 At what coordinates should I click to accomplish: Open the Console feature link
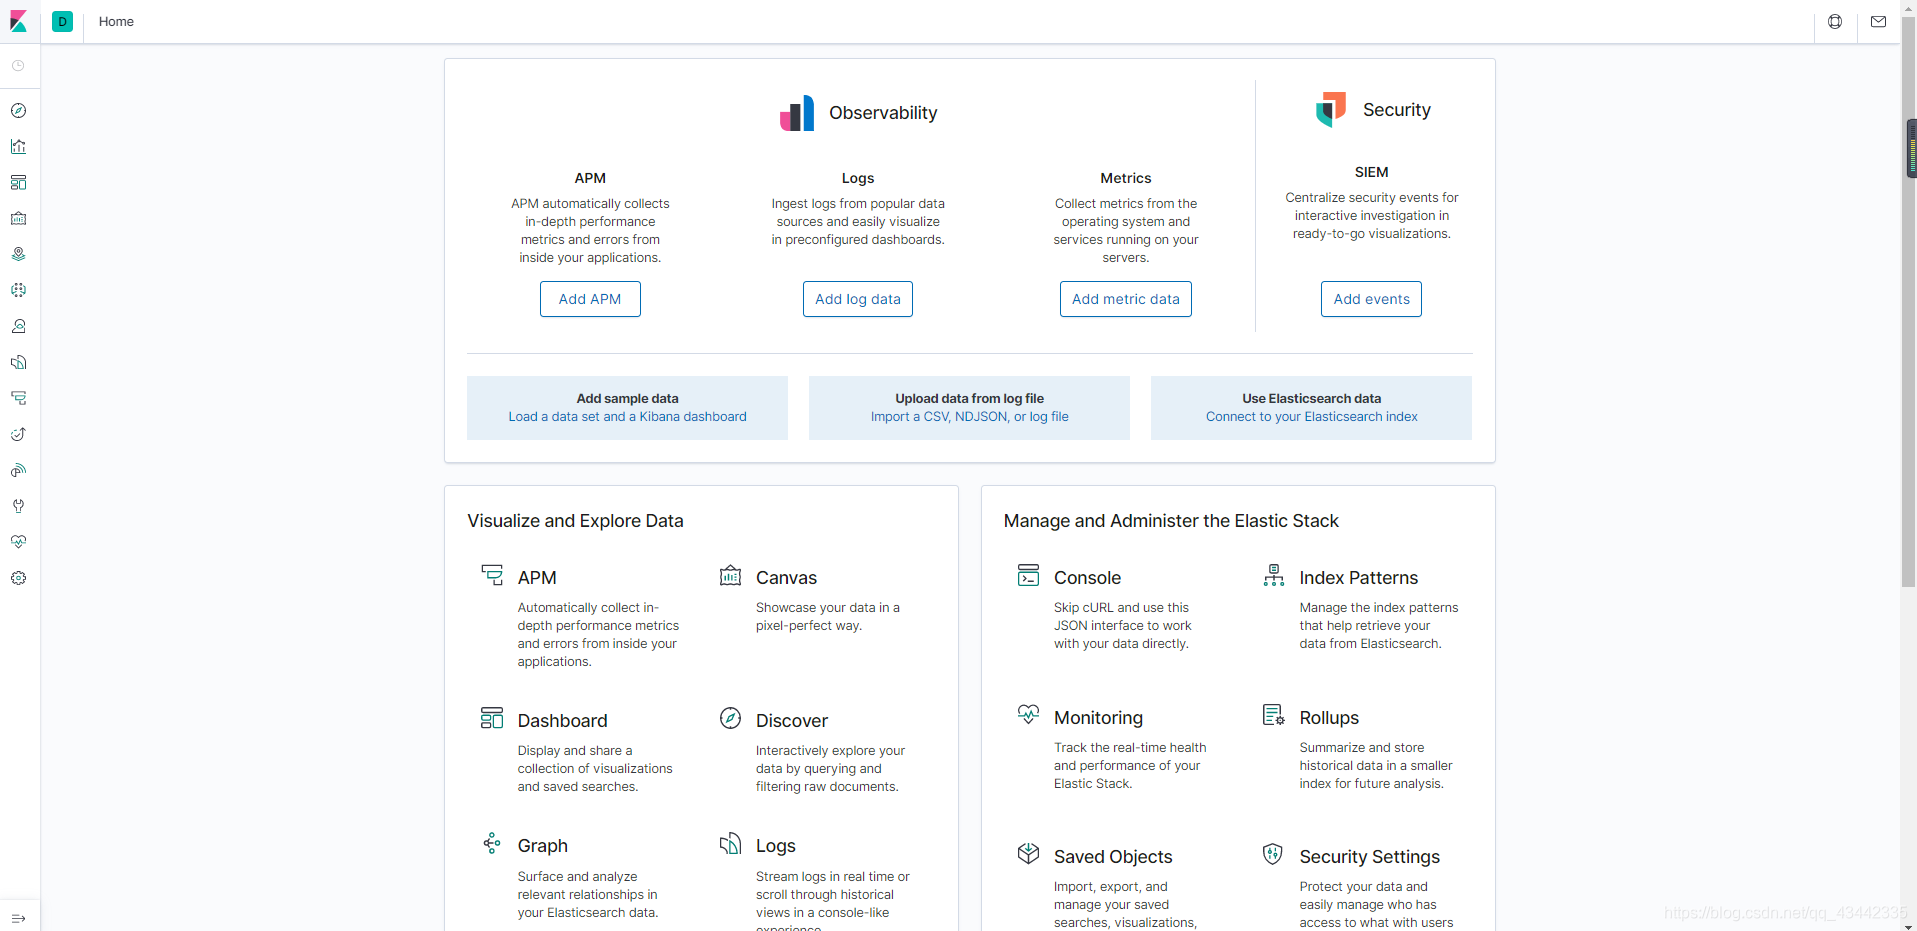point(1087,578)
